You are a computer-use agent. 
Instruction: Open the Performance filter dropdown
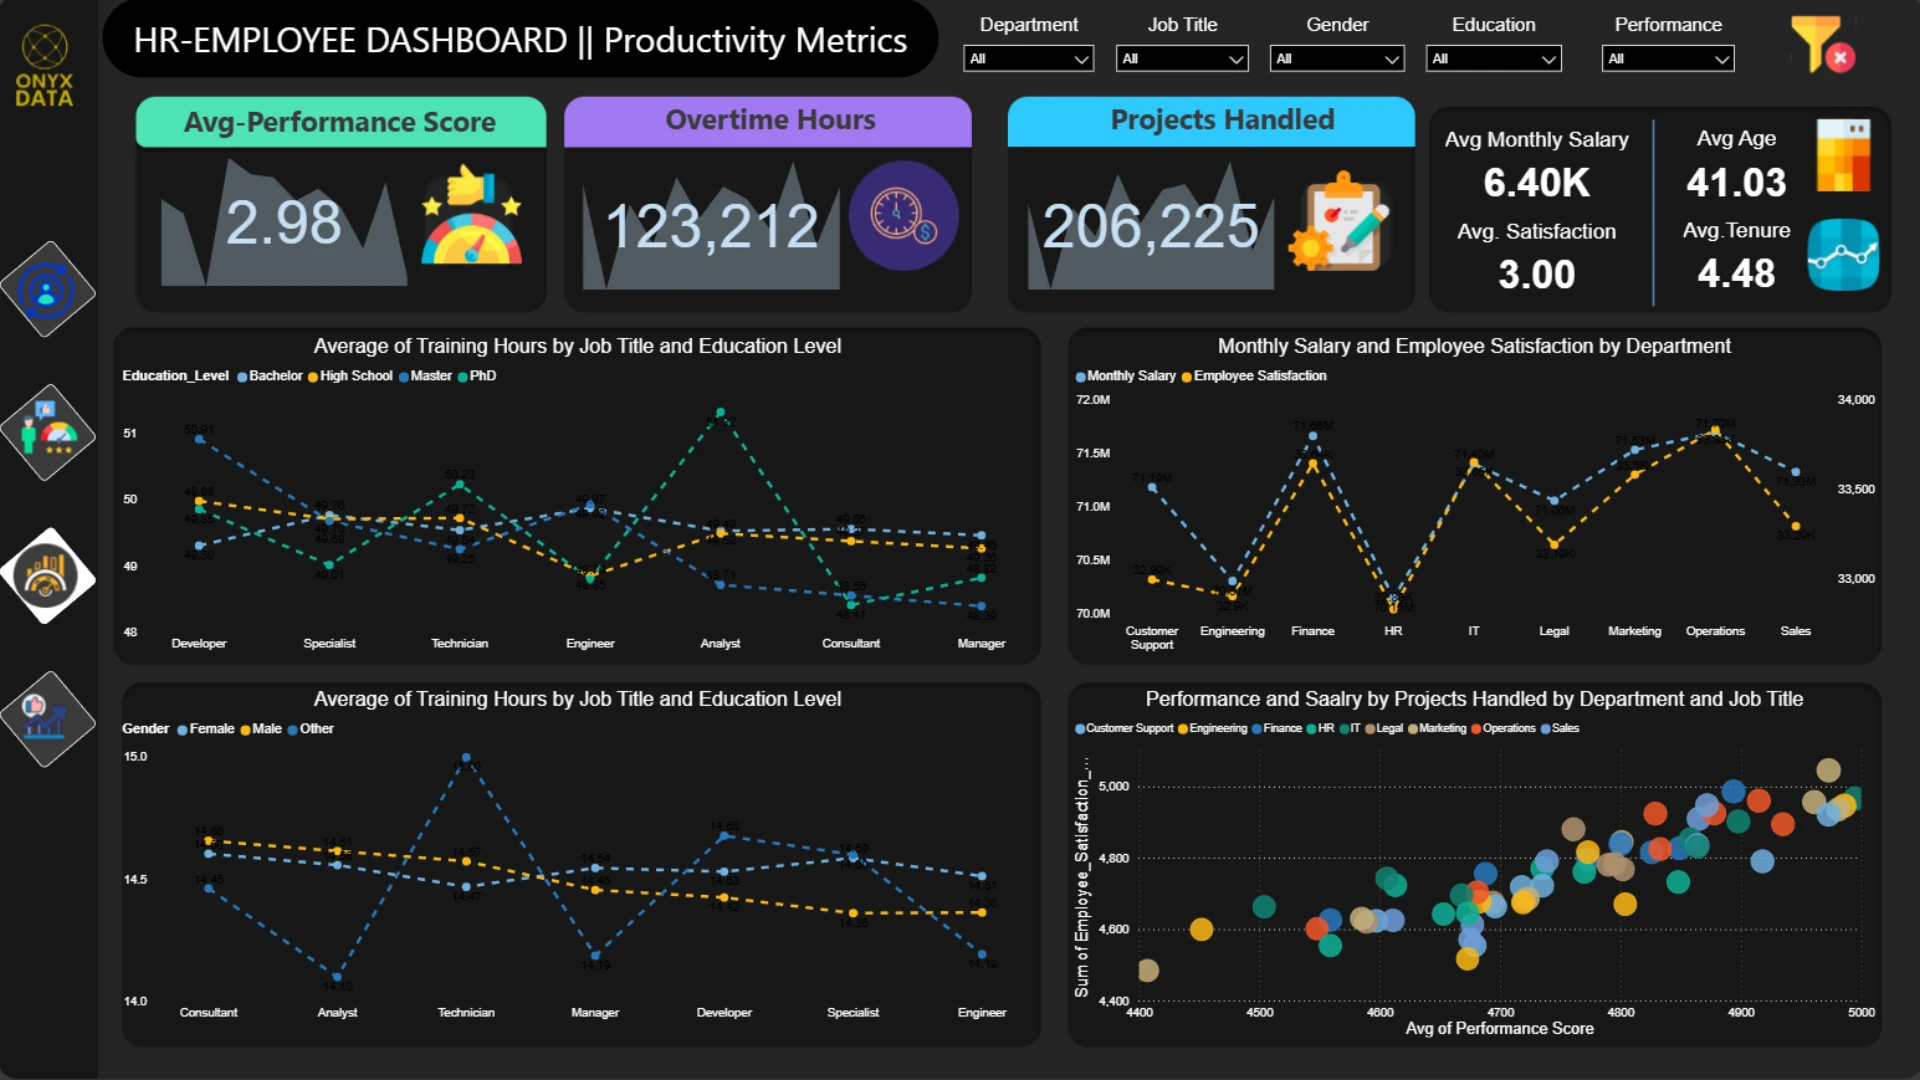(x=1668, y=59)
